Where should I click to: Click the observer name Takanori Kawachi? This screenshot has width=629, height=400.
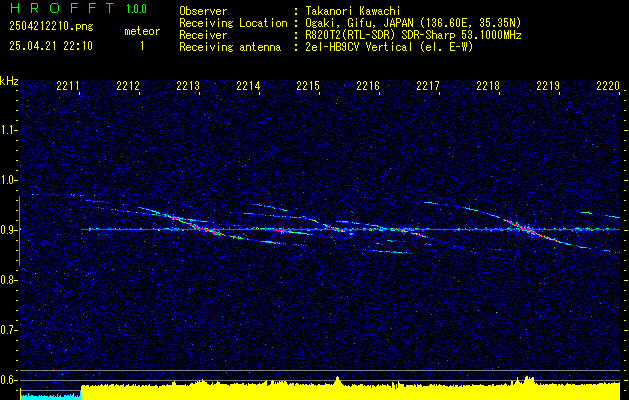click(x=353, y=11)
